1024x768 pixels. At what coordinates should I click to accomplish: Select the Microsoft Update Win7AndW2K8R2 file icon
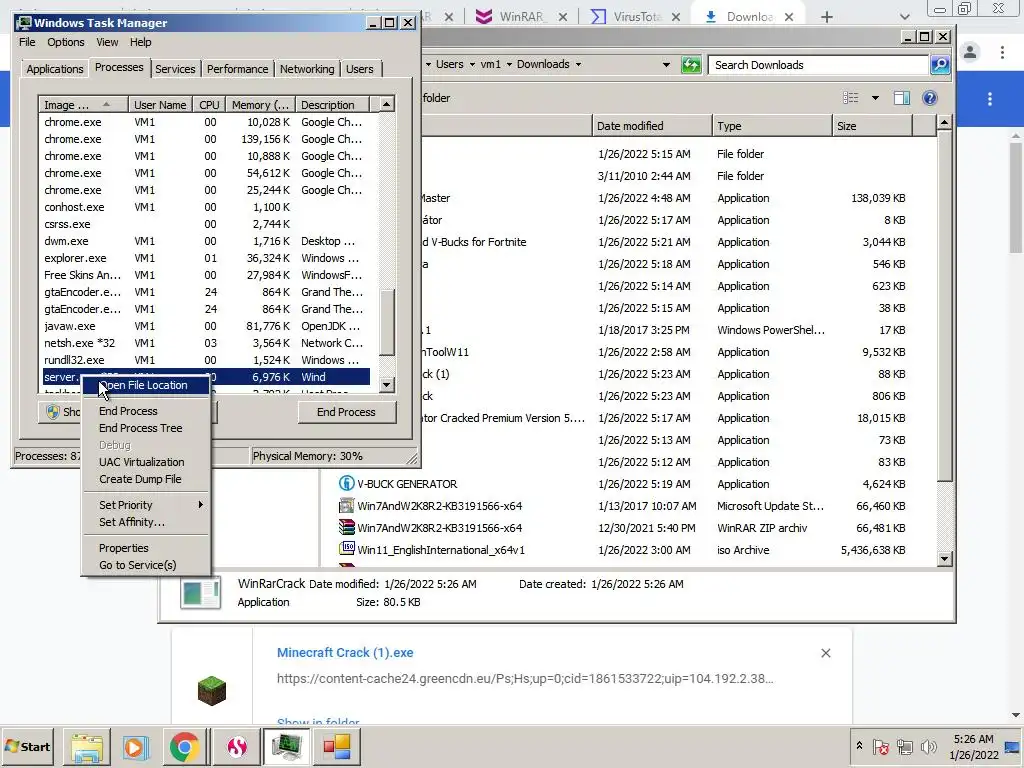pyautogui.click(x=346, y=505)
